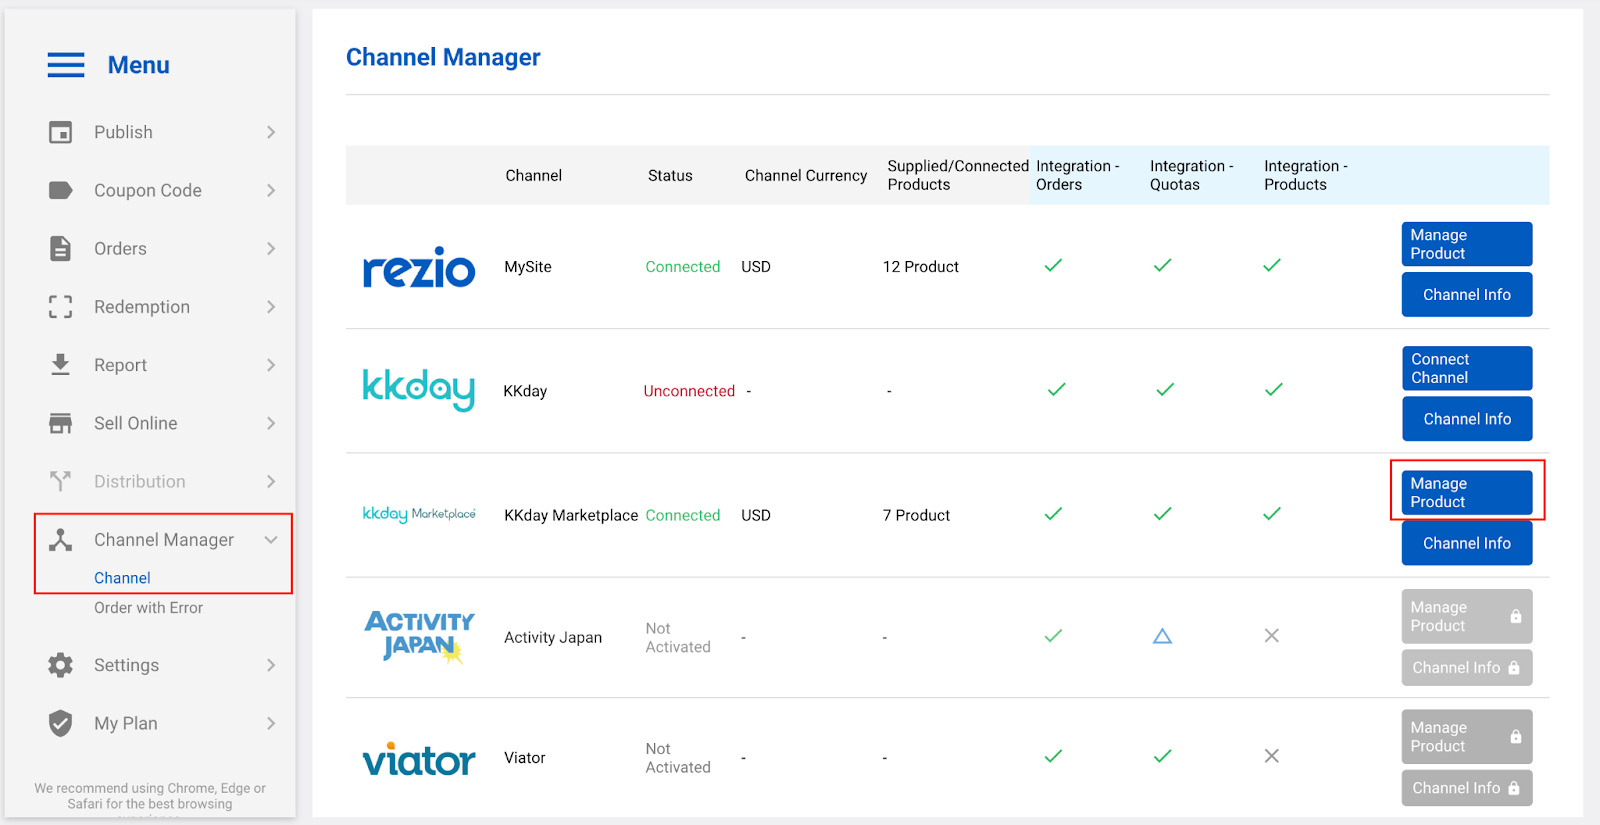Click Viator integration products cross icon
The image size is (1600, 825).
coord(1272,756)
